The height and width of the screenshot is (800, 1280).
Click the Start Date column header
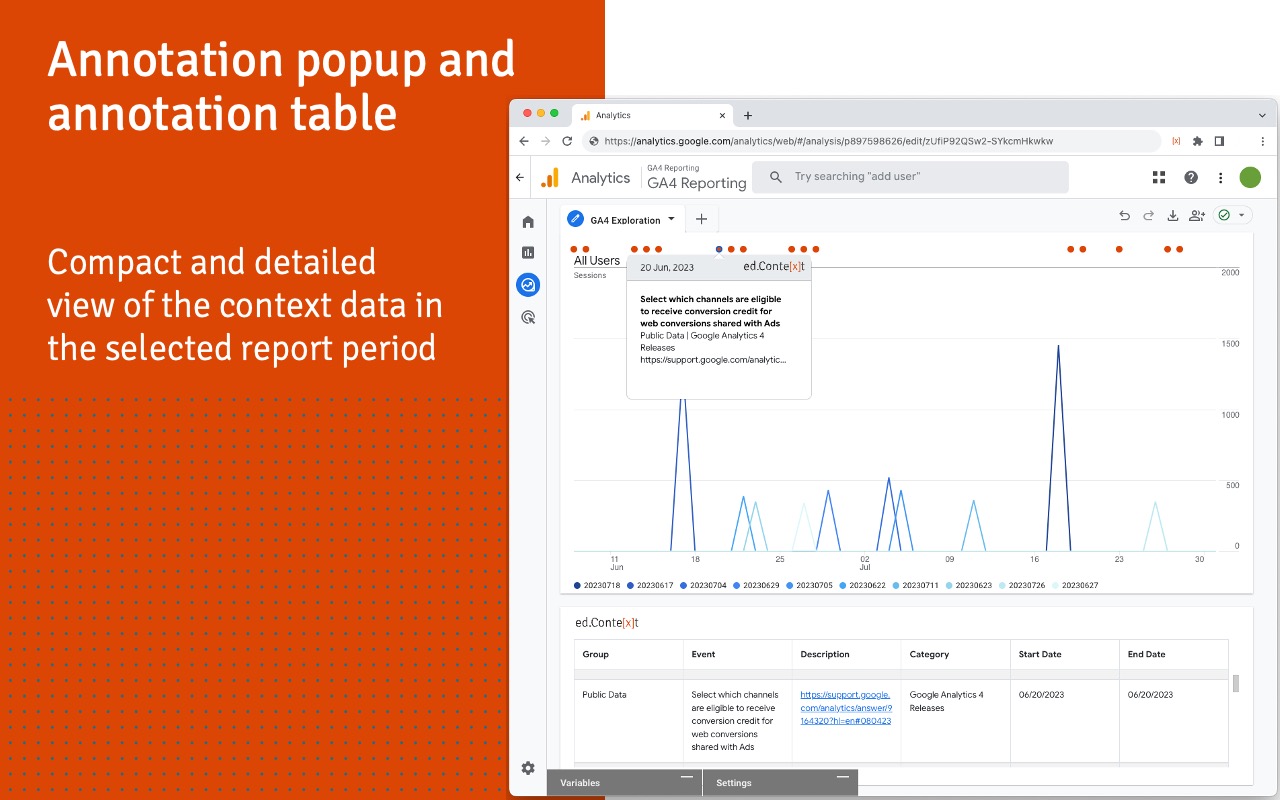point(1065,654)
